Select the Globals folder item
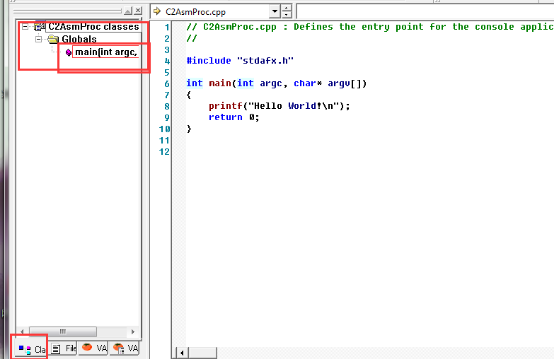The height and width of the screenshot is (360, 554). pos(79,39)
